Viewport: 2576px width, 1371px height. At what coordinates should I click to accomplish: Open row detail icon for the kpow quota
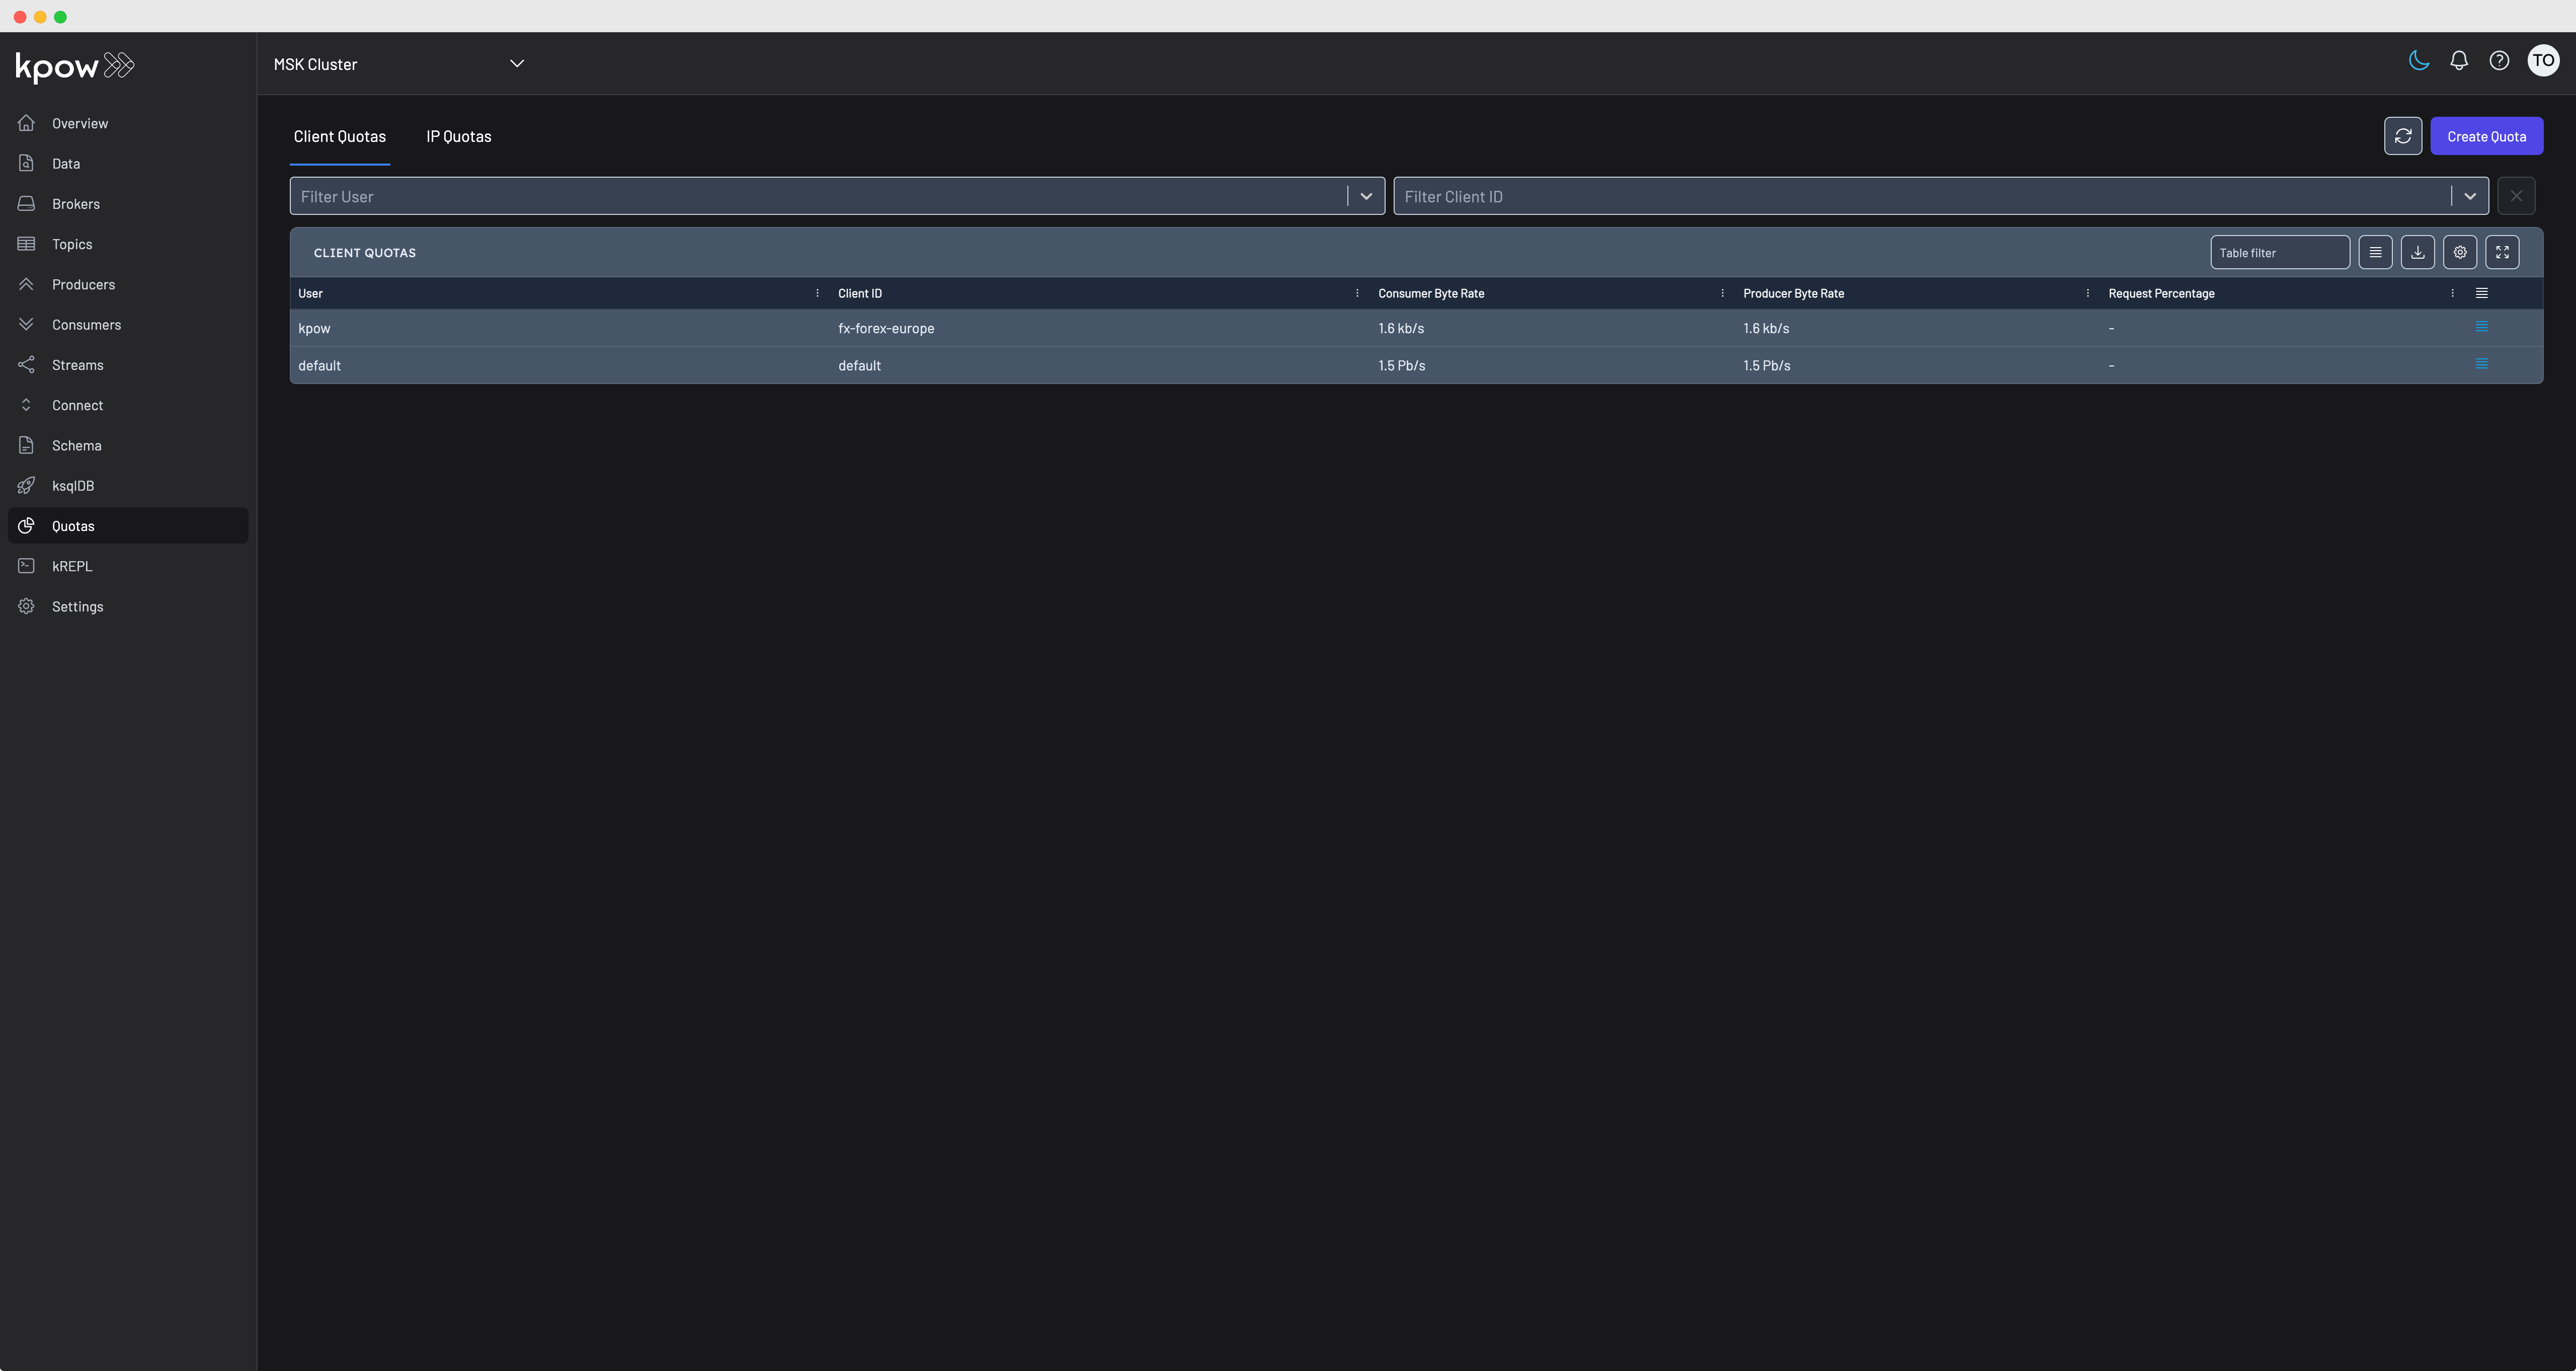2481,326
